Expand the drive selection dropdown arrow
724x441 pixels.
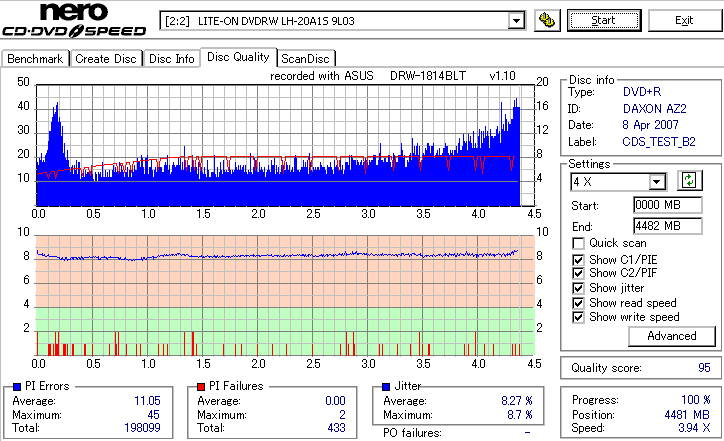(x=516, y=21)
